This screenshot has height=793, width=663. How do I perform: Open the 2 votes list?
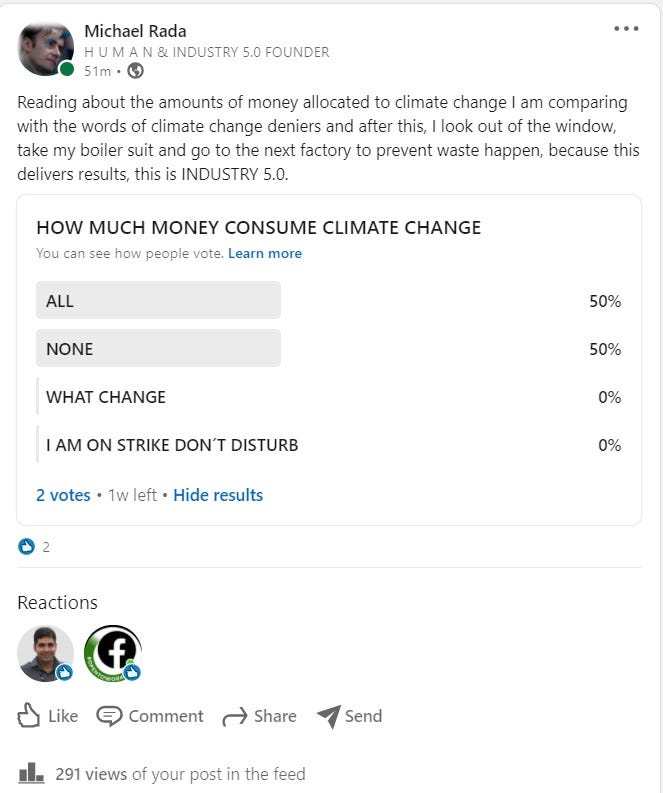click(x=63, y=495)
